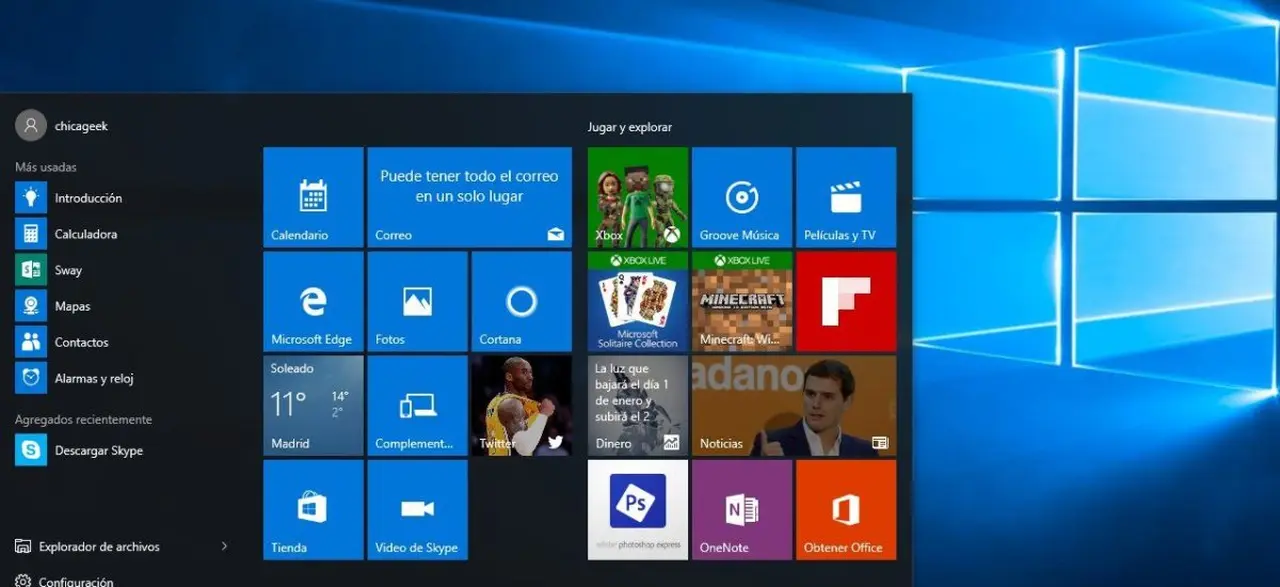Expand Explorador de archivos arrow

click(224, 546)
